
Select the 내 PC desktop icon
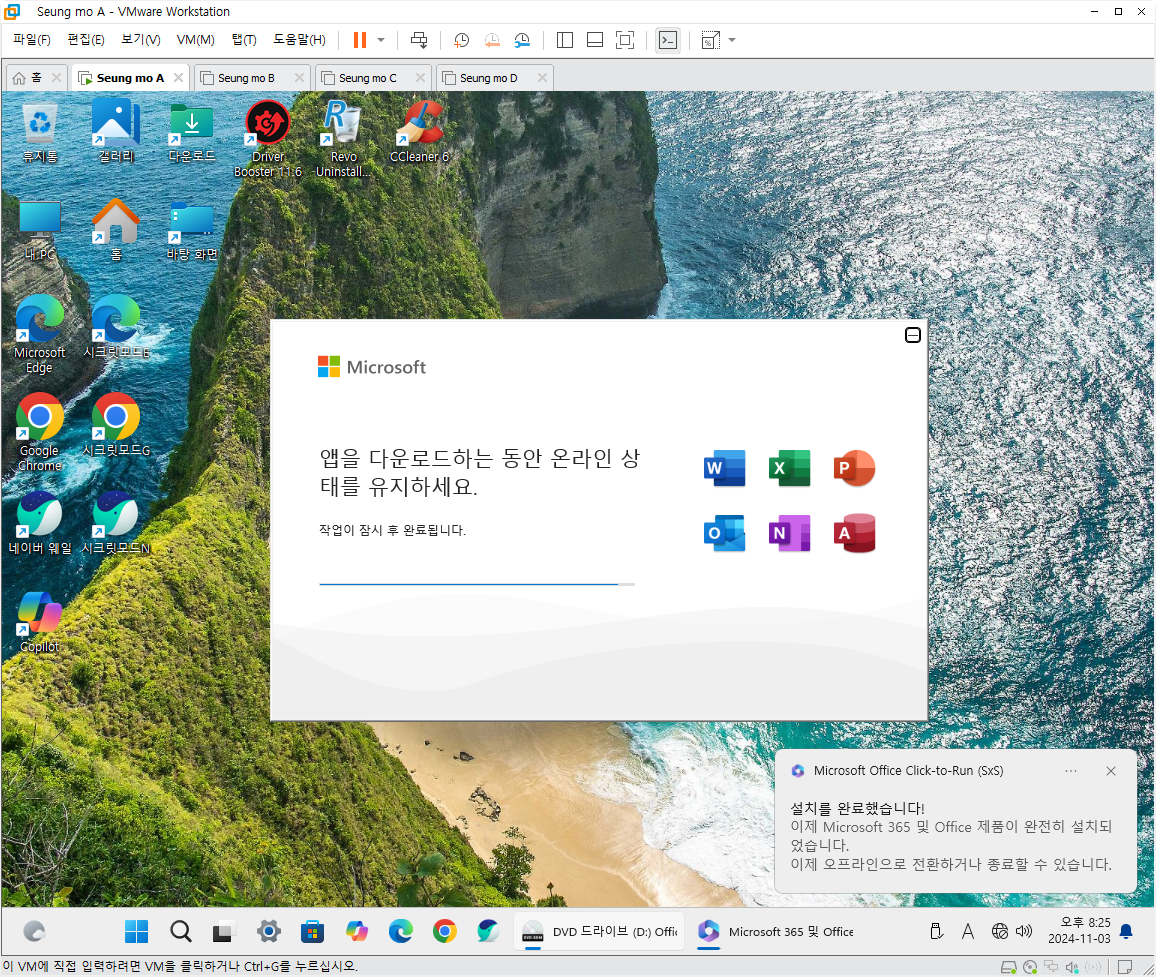pyautogui.click(x=40, y=231)
